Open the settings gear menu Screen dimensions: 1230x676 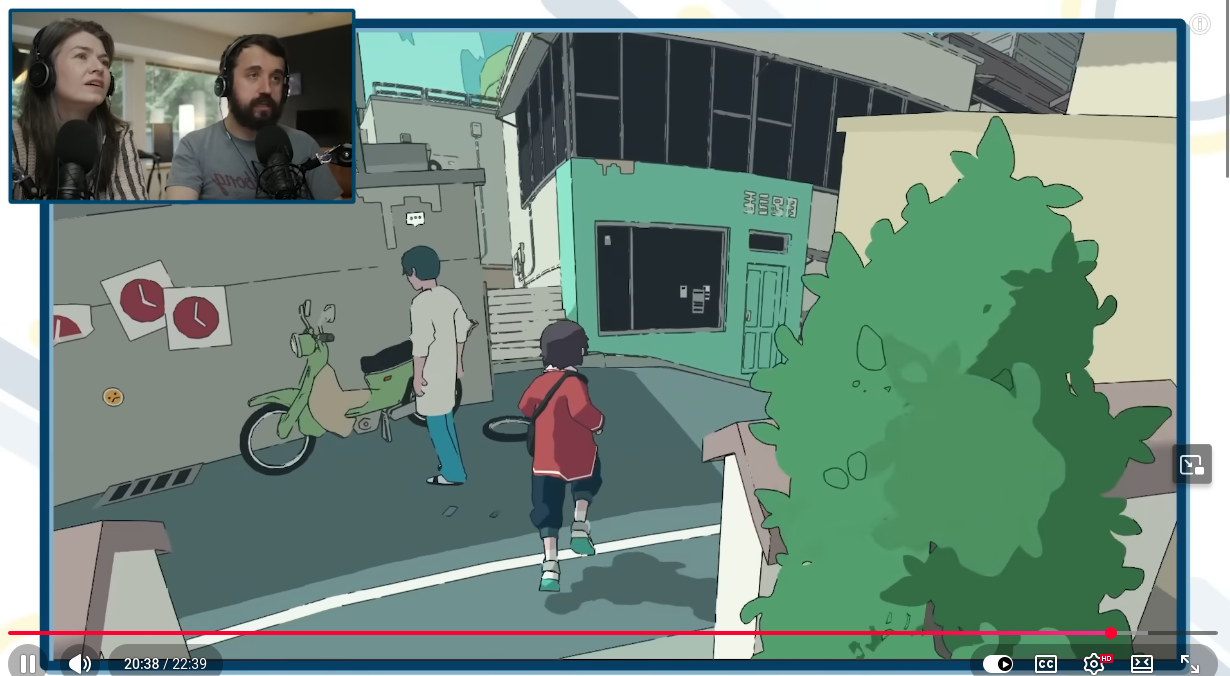coord(1095,664)
